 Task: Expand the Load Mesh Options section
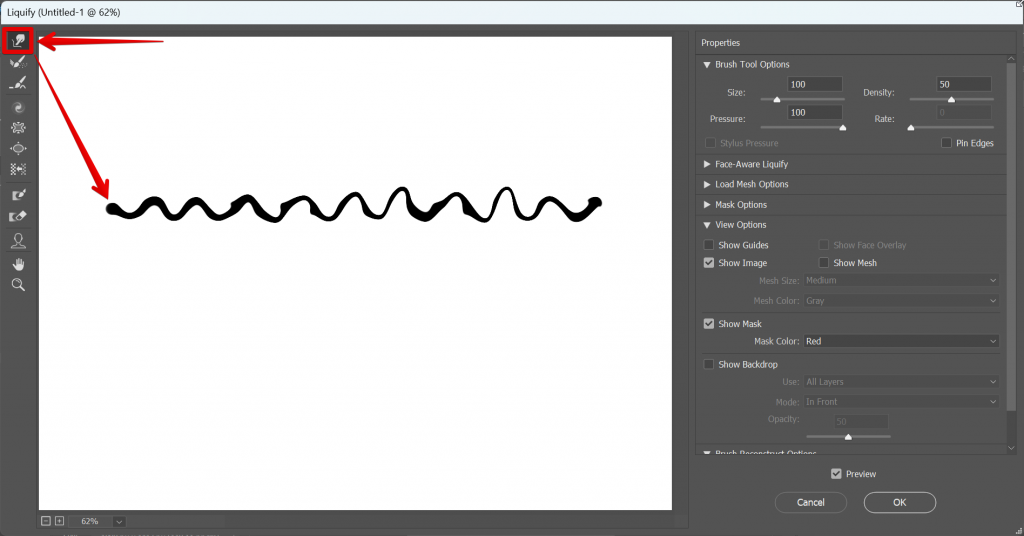tap(707, 184)
